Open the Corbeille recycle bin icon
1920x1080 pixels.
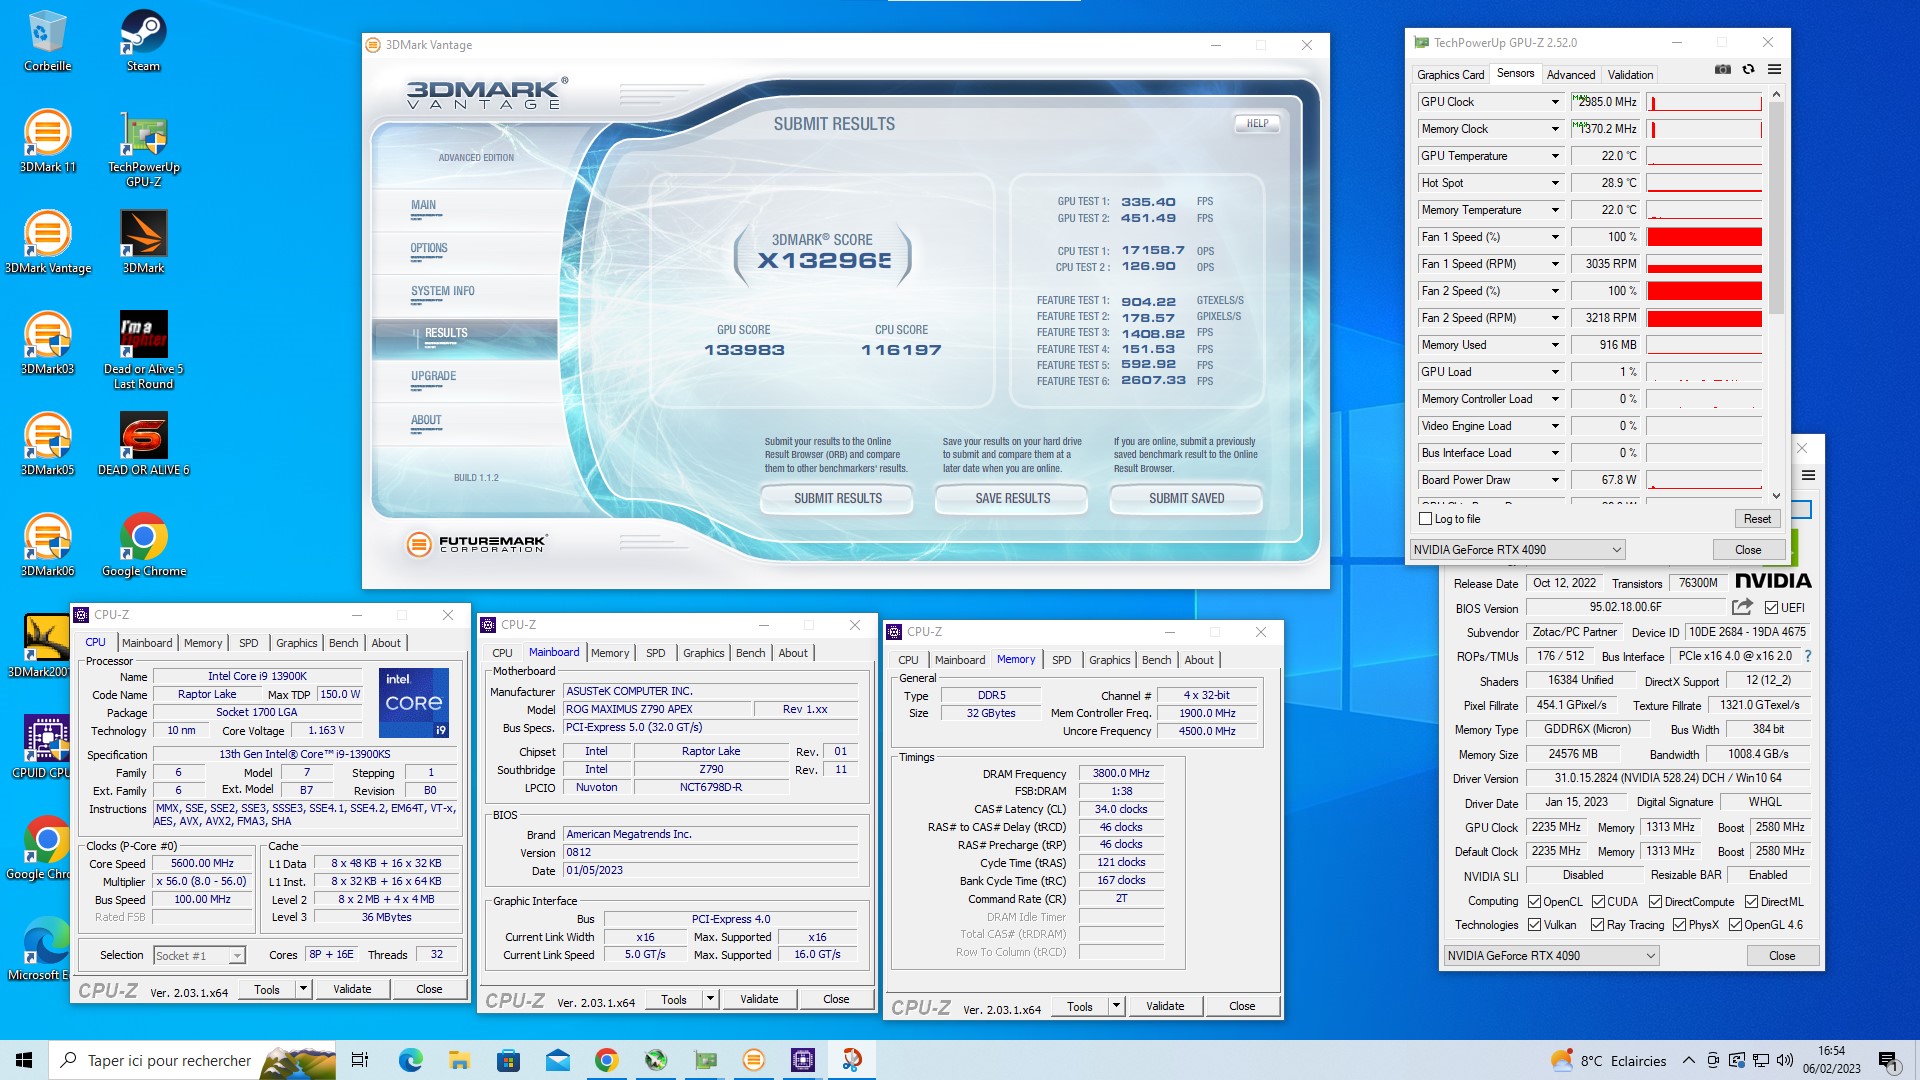[x=47, y=41]
